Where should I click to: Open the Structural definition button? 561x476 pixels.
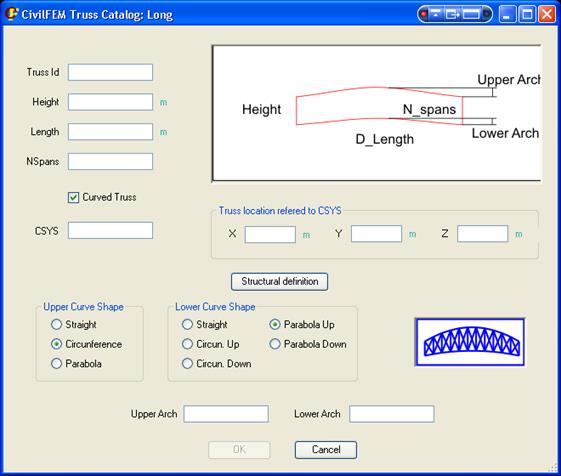pyautogui.click(x=279, y=282)
